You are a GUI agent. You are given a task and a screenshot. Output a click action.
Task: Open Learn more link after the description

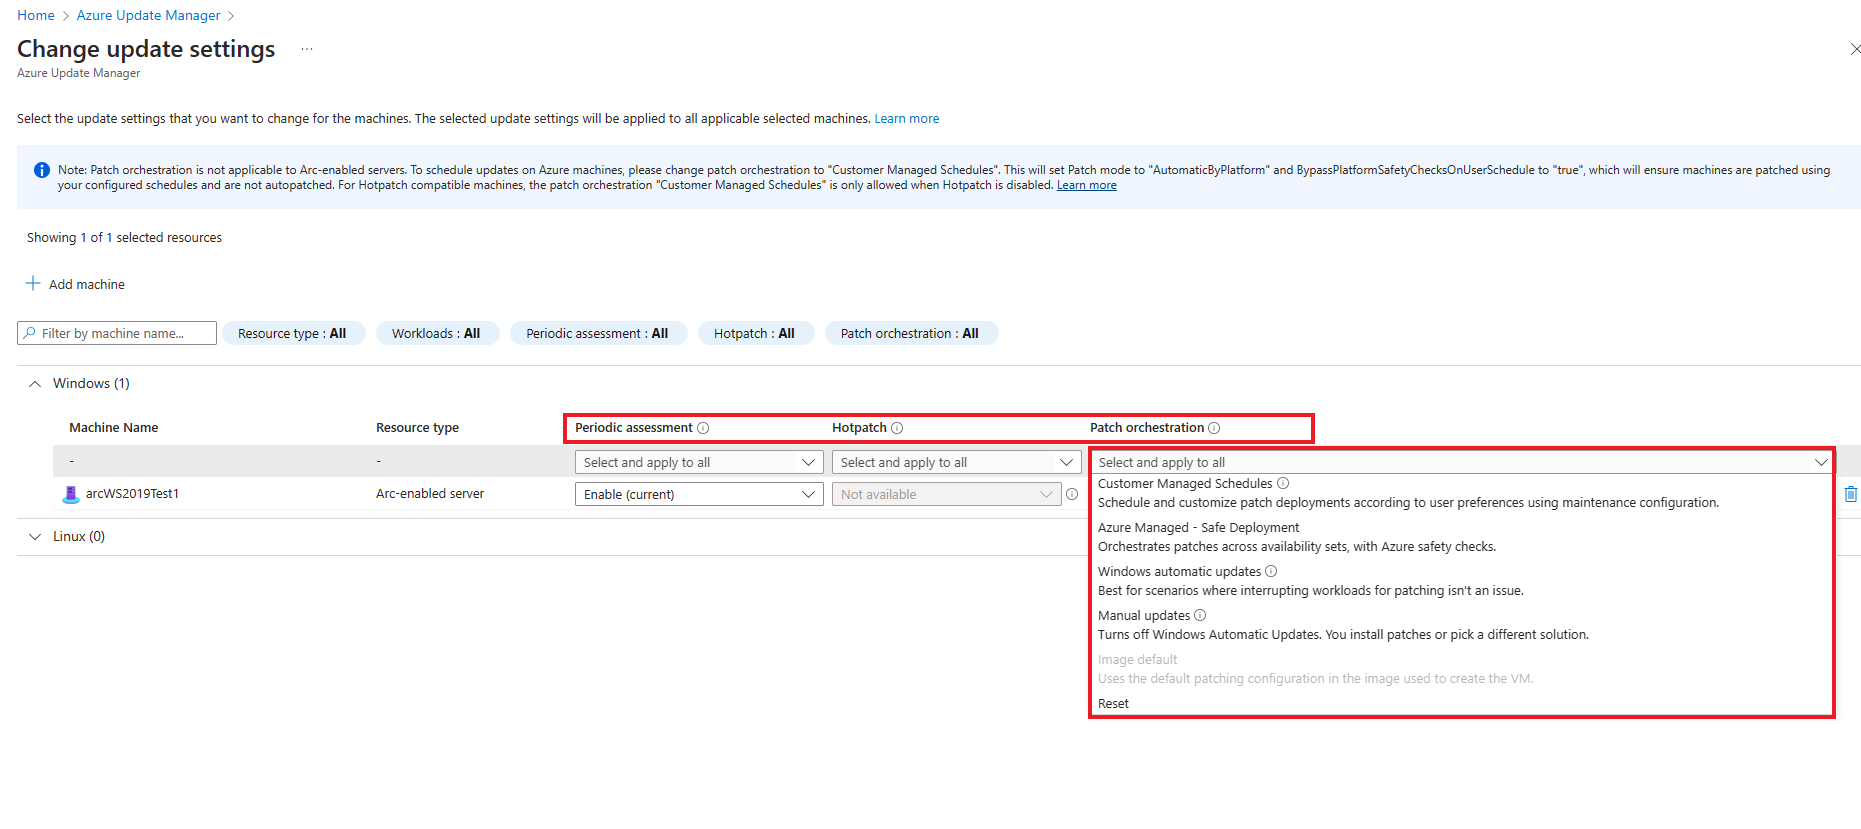click(x=907, y=118)
